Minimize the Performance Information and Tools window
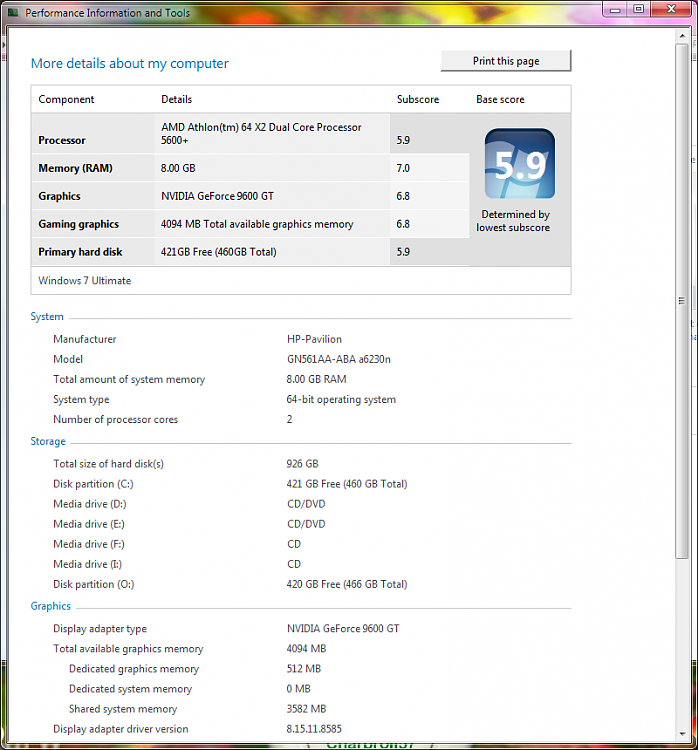The height and width of the screenshot is (750, 698). click(615, 9)
